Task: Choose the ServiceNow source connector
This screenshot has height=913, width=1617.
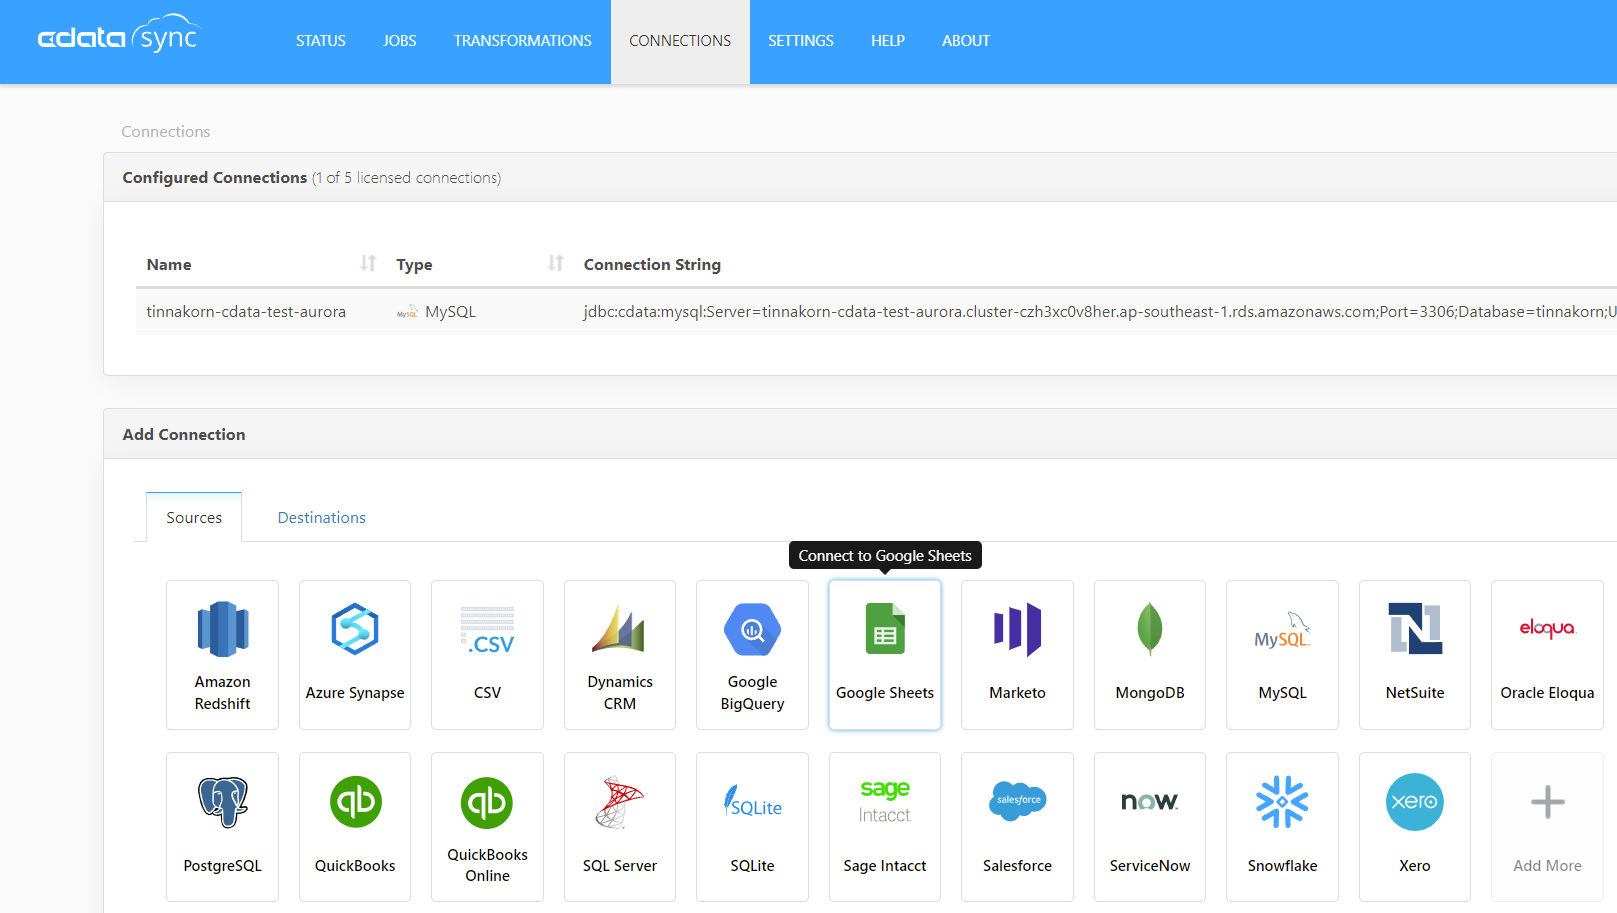Action: pos(1149,827)
